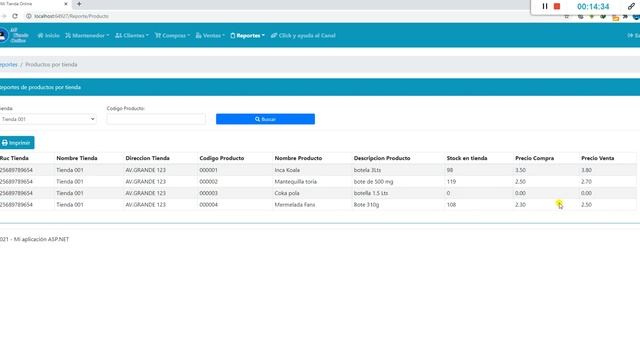Stop the recording with the red square

pos(557,7)
